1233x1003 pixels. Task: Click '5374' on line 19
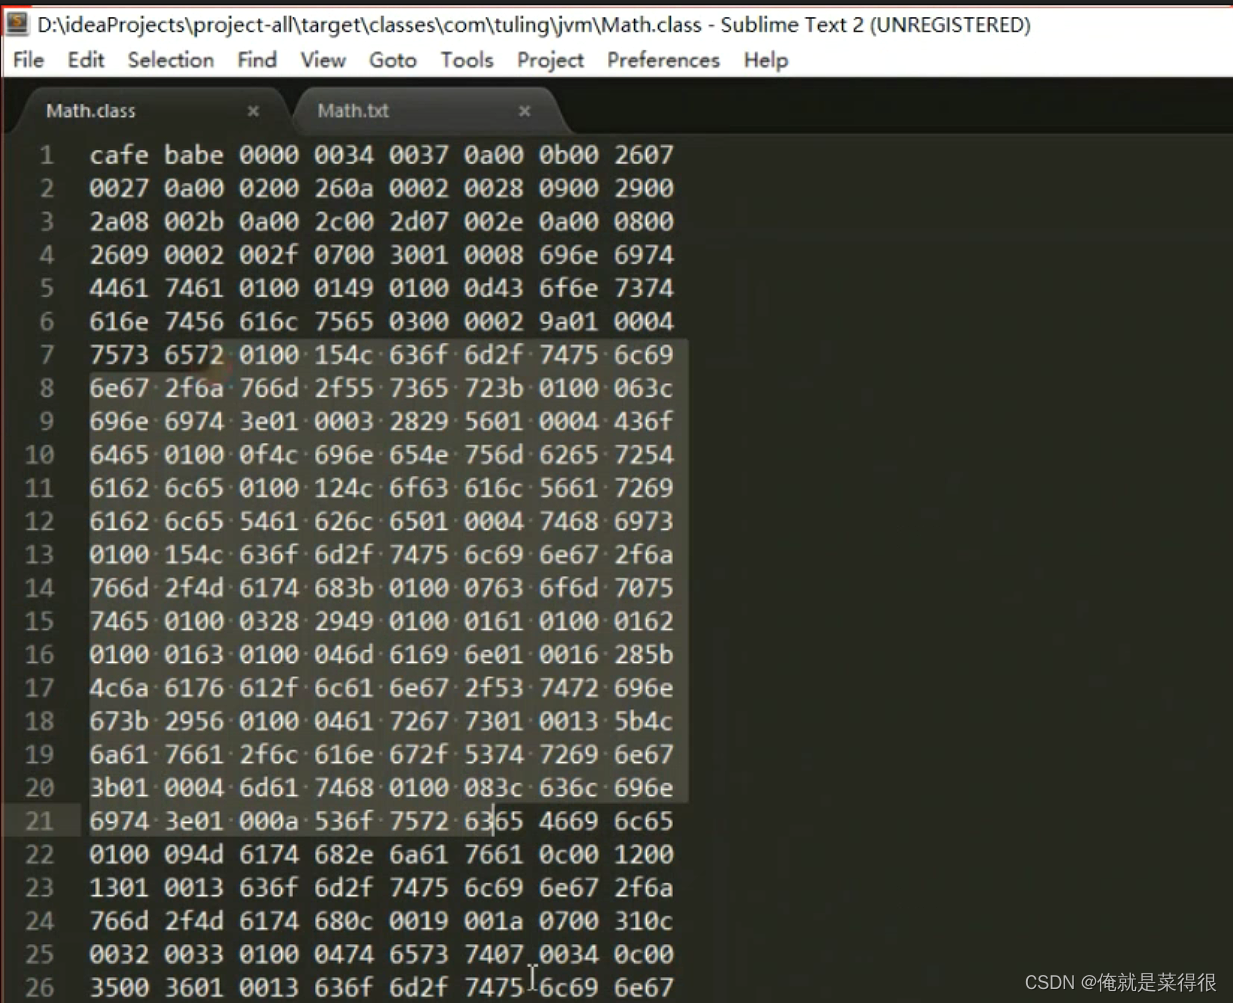click(x=494, y=754)
